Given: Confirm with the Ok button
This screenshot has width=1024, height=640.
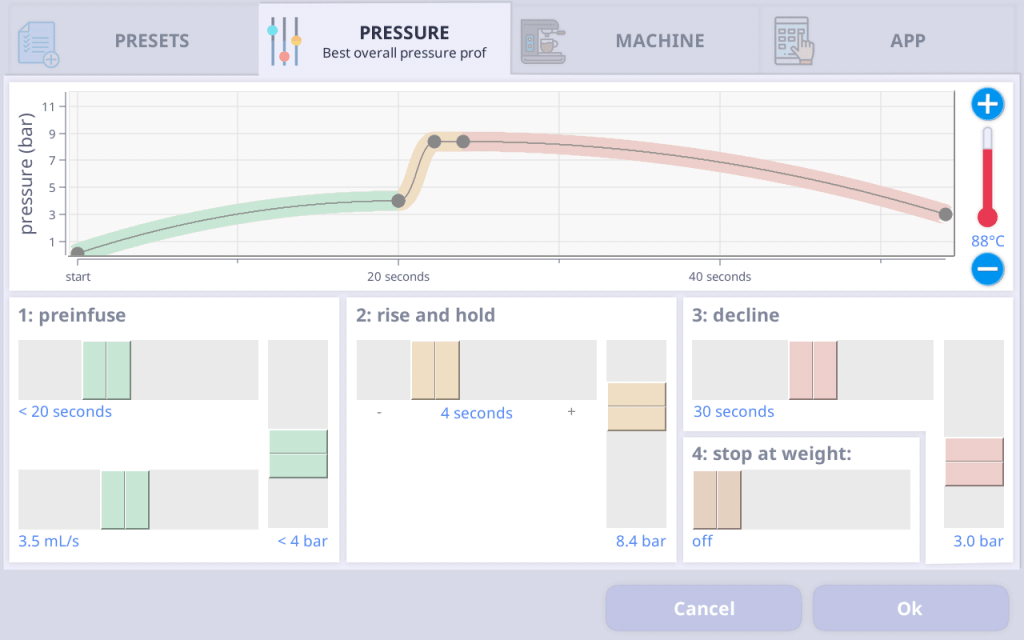Looking at the screenshot, I should click(x=910, y=608).
